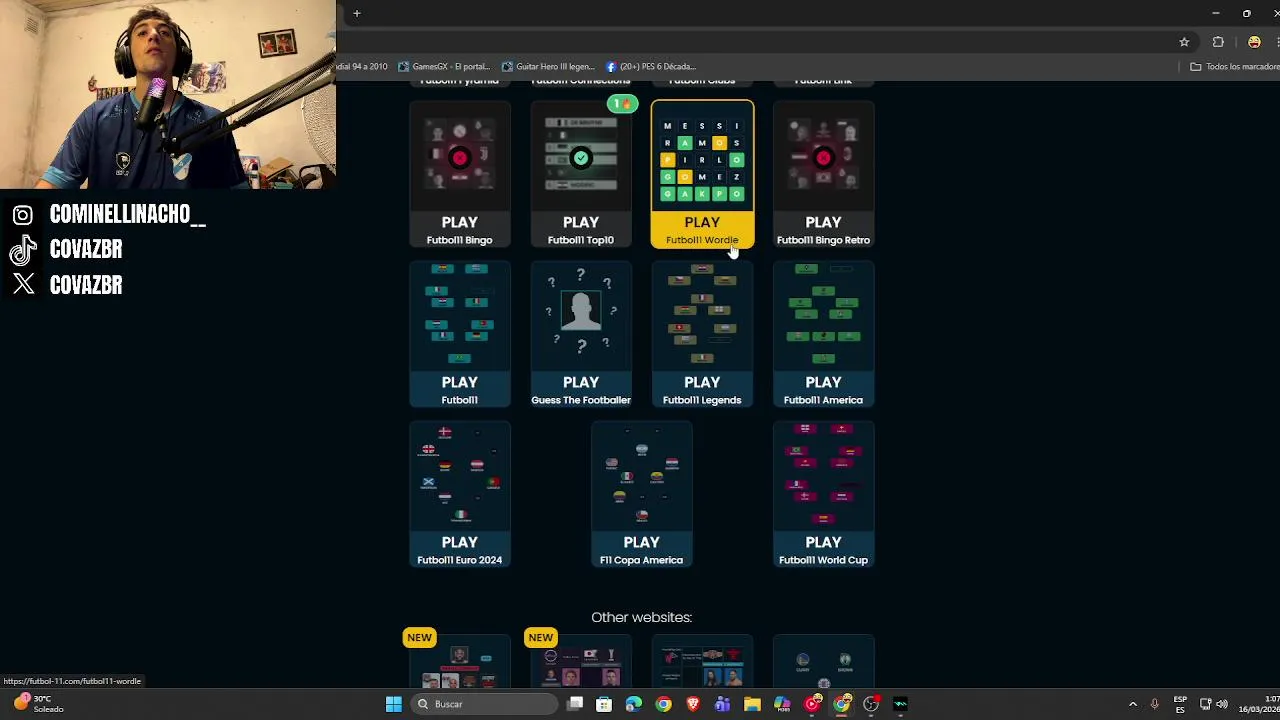1280x720 pixels.
Task: Show hidden system tray icons
Action: (1133, 704)
